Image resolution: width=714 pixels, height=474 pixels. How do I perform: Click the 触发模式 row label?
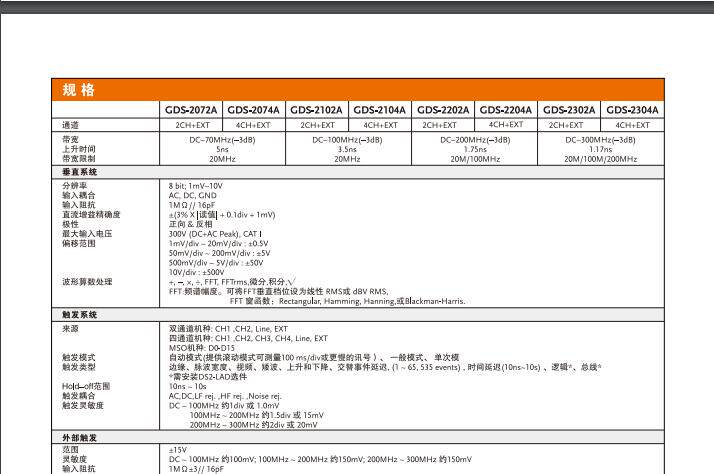point(79,357)
